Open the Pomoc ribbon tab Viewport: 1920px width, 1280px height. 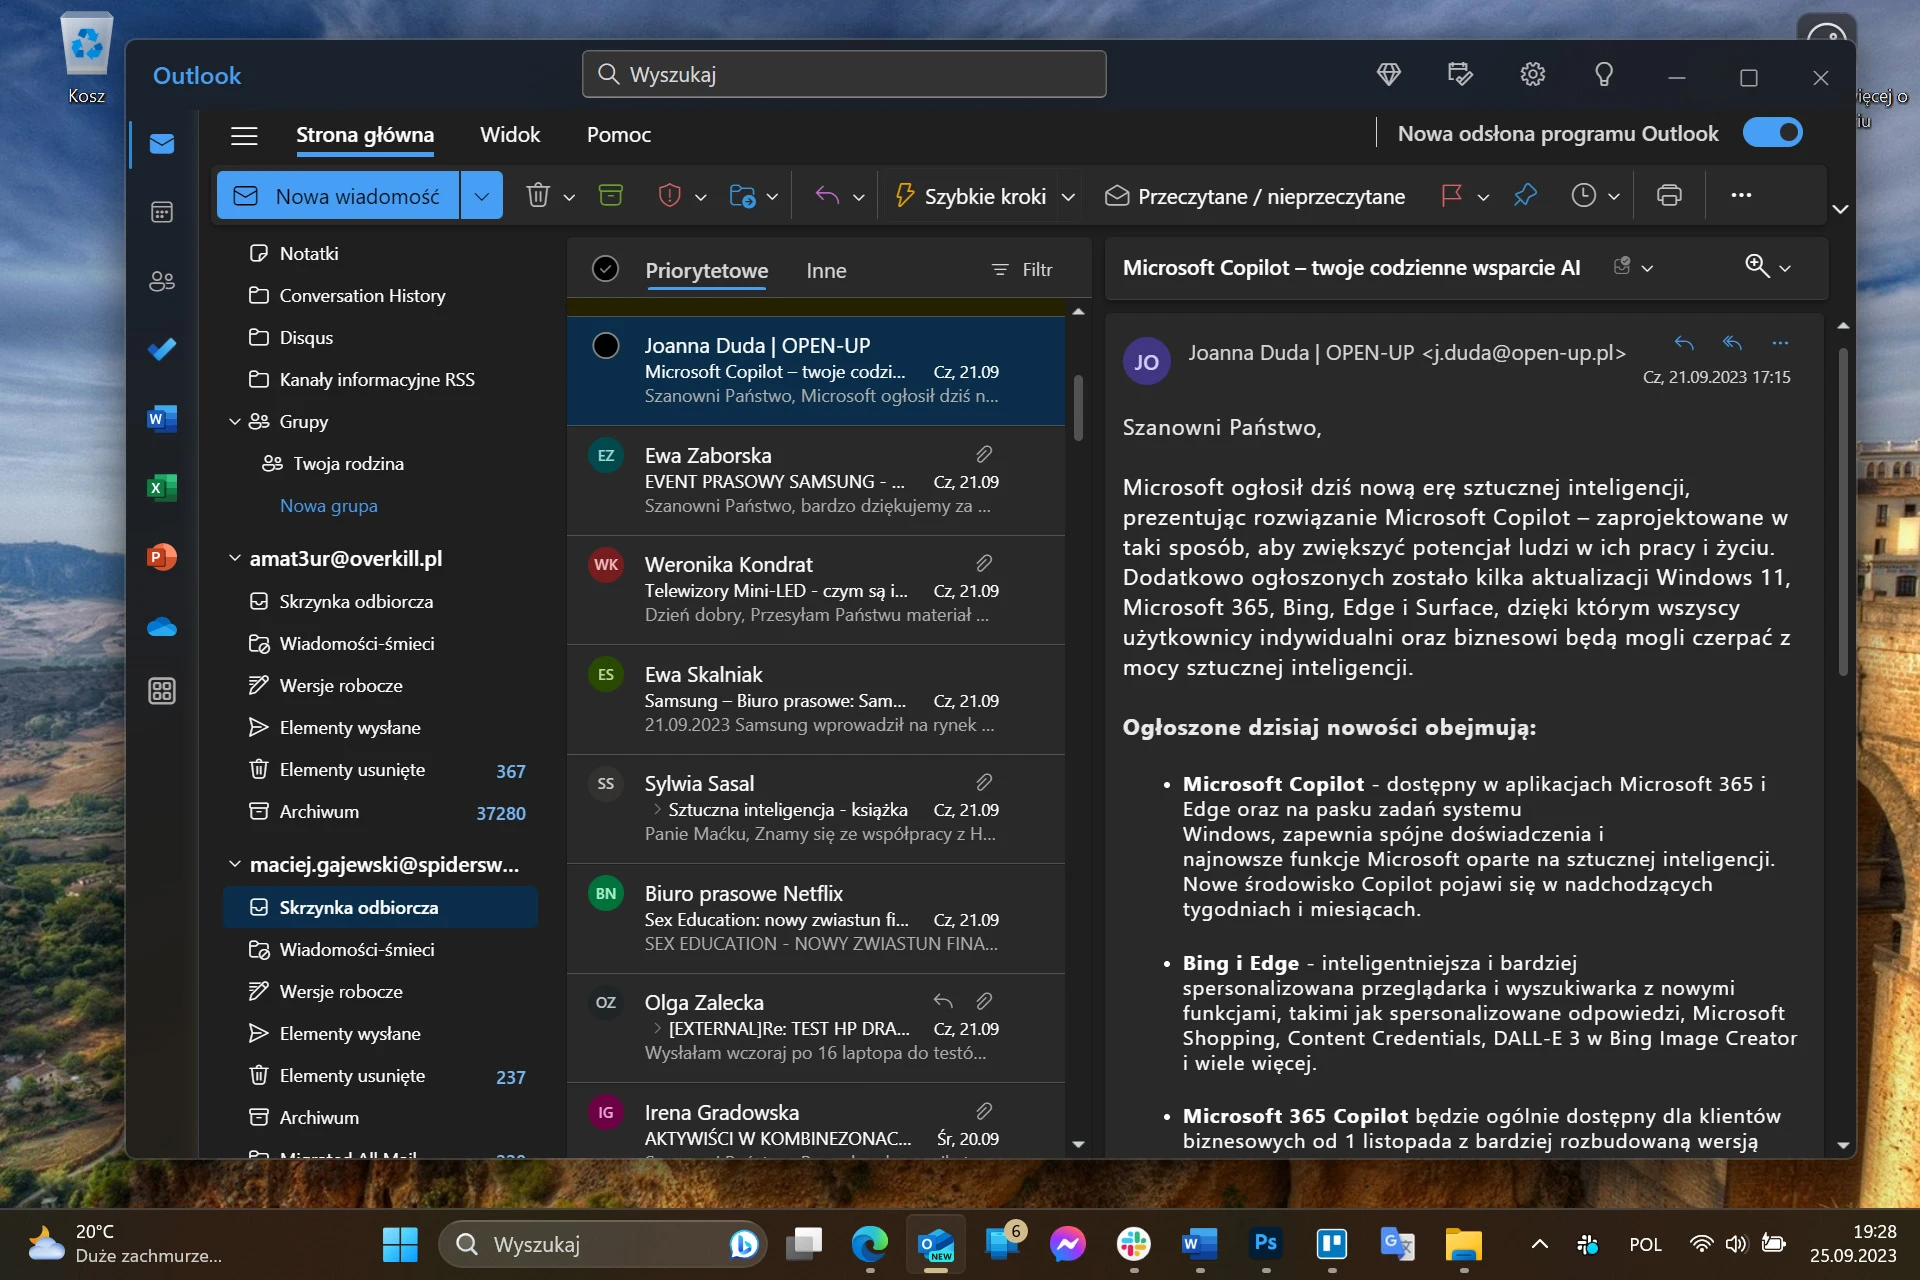619,135
